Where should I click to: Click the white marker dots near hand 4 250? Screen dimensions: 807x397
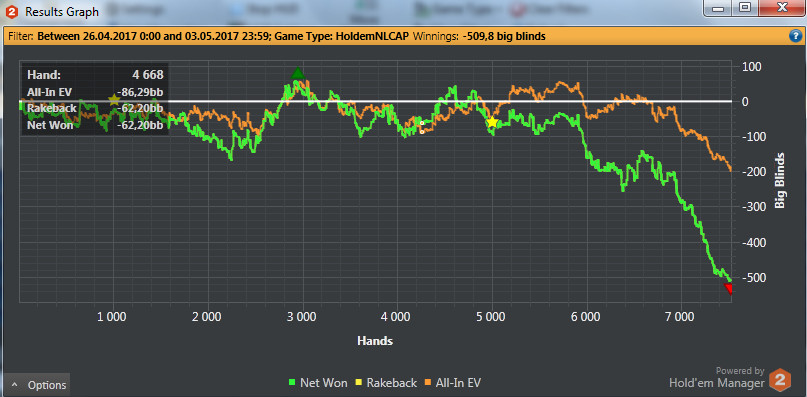[422, 127]
